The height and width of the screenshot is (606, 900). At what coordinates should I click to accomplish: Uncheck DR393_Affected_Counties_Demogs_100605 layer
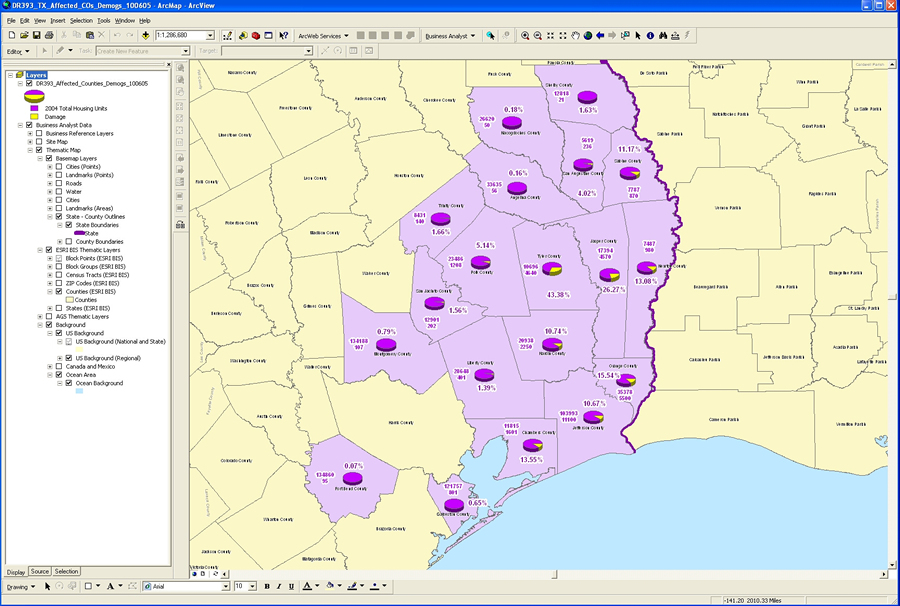29,83
